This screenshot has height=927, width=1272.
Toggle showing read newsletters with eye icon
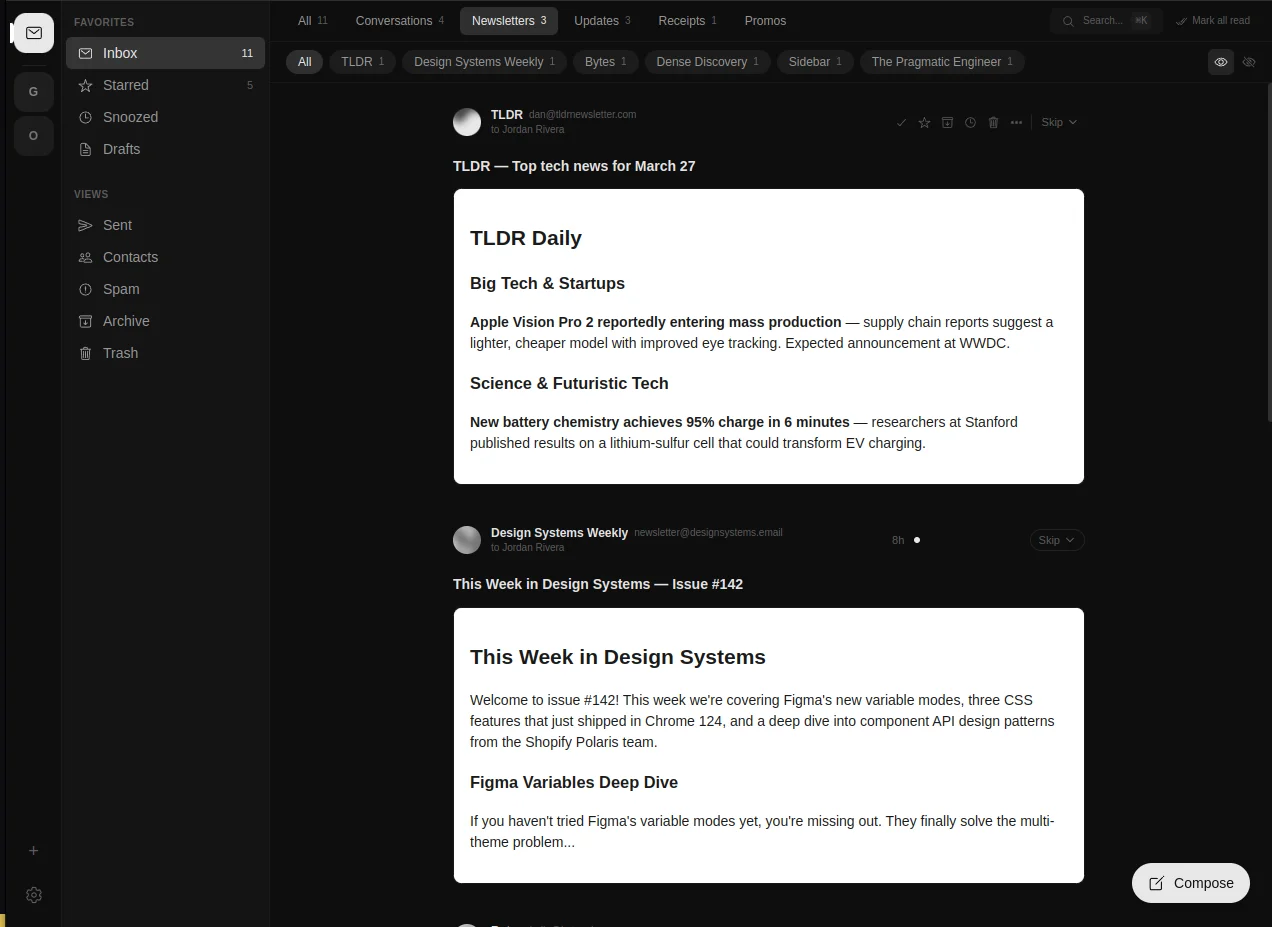coord(1220,62)
